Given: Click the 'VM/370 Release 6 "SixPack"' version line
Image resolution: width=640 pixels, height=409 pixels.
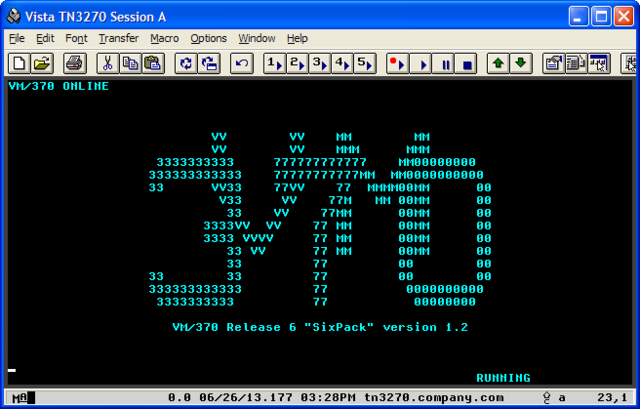Looking at the screenshot, I should point(320,327).
